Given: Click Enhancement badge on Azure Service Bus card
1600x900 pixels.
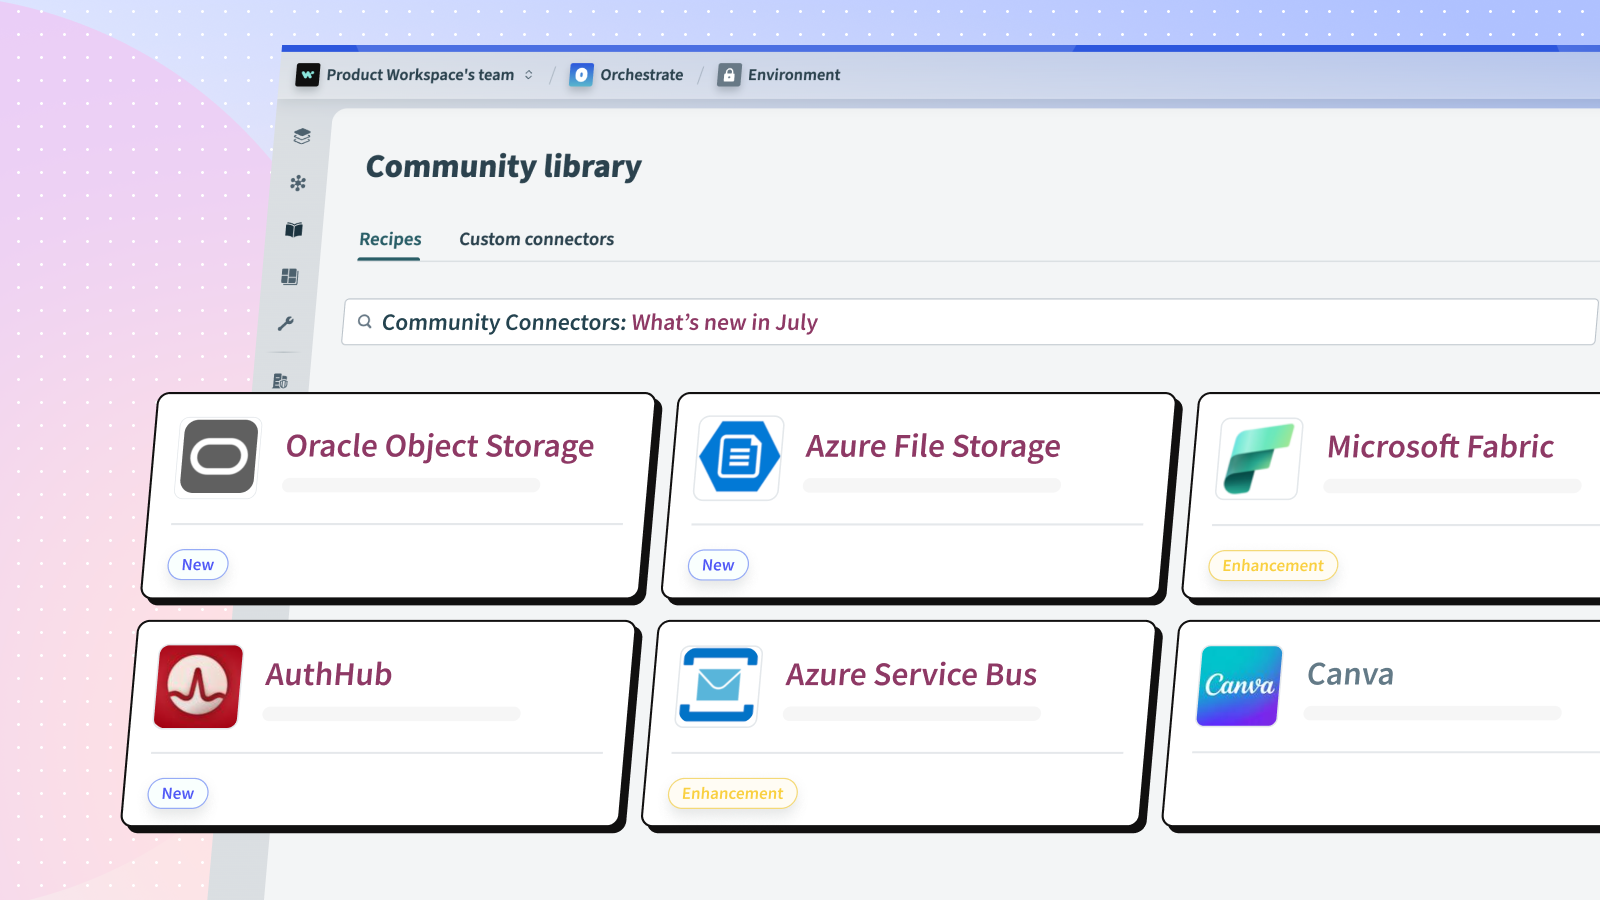Looking at the screenshot, I should [x=733, y=794].
